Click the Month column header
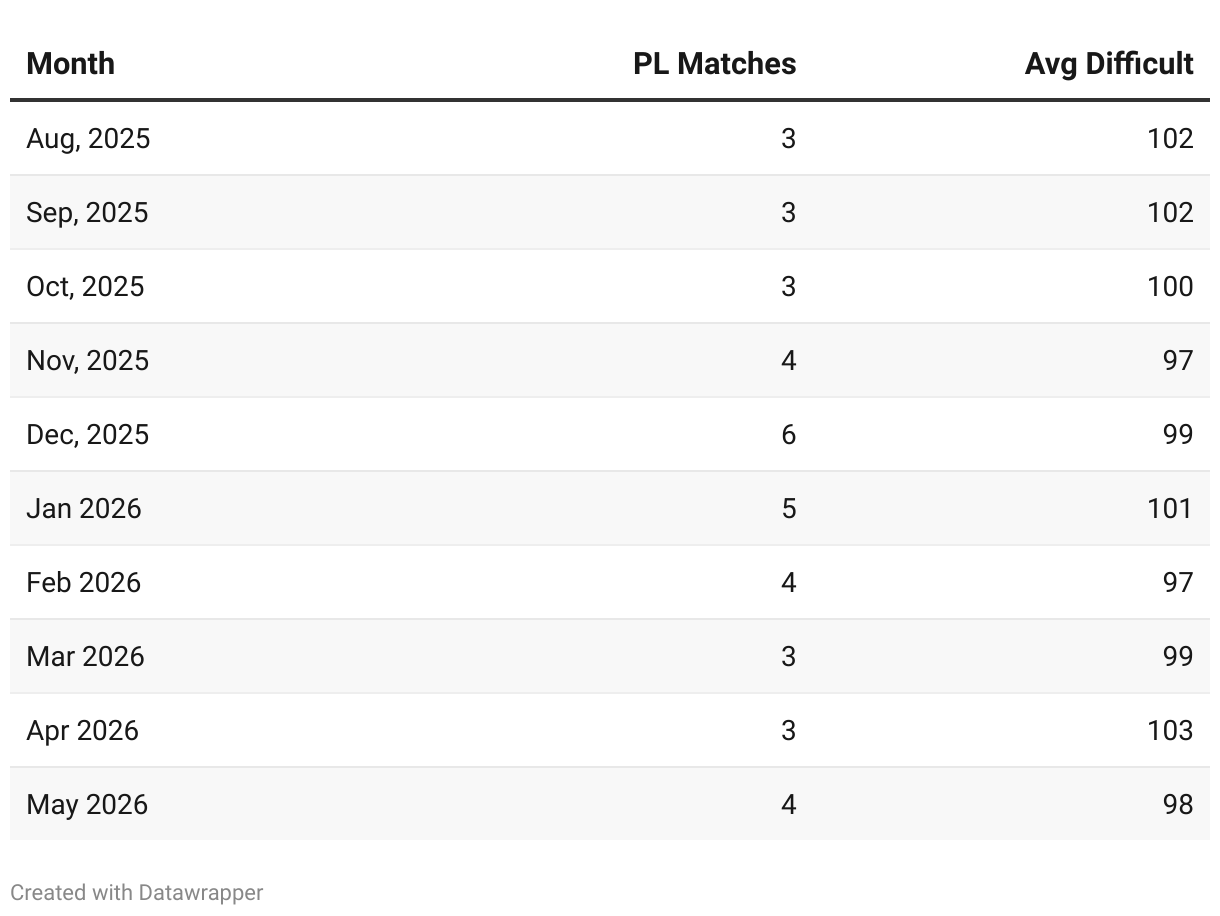 click(70, 64)
